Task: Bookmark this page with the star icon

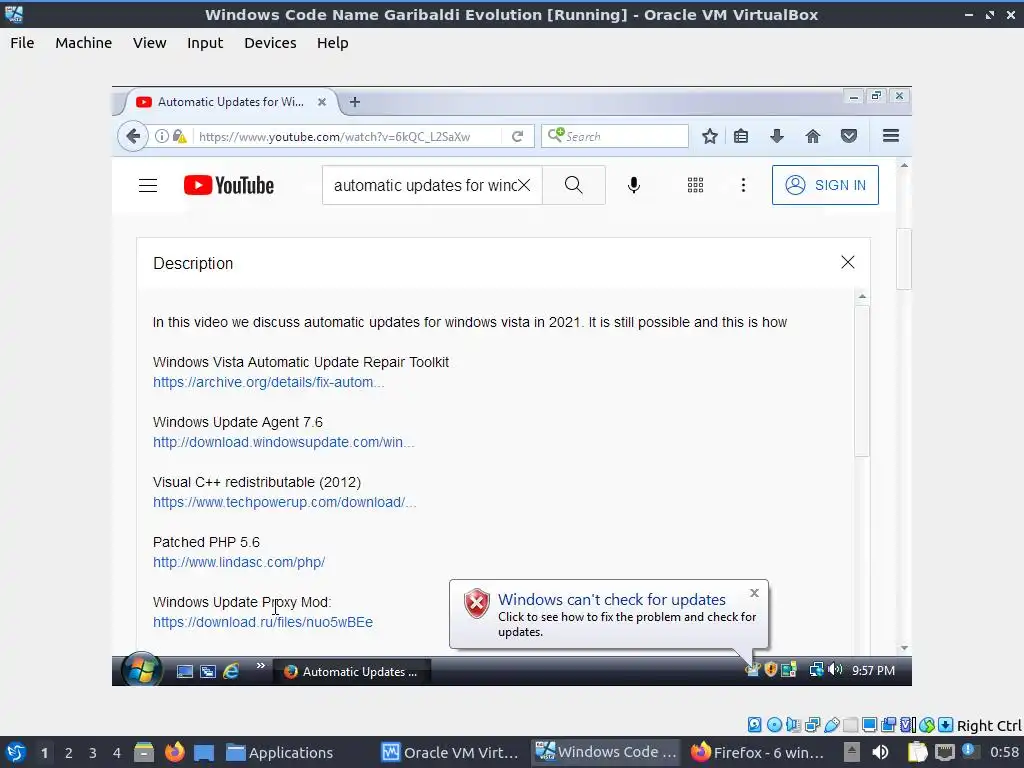Action: click(x=710, y=136)
